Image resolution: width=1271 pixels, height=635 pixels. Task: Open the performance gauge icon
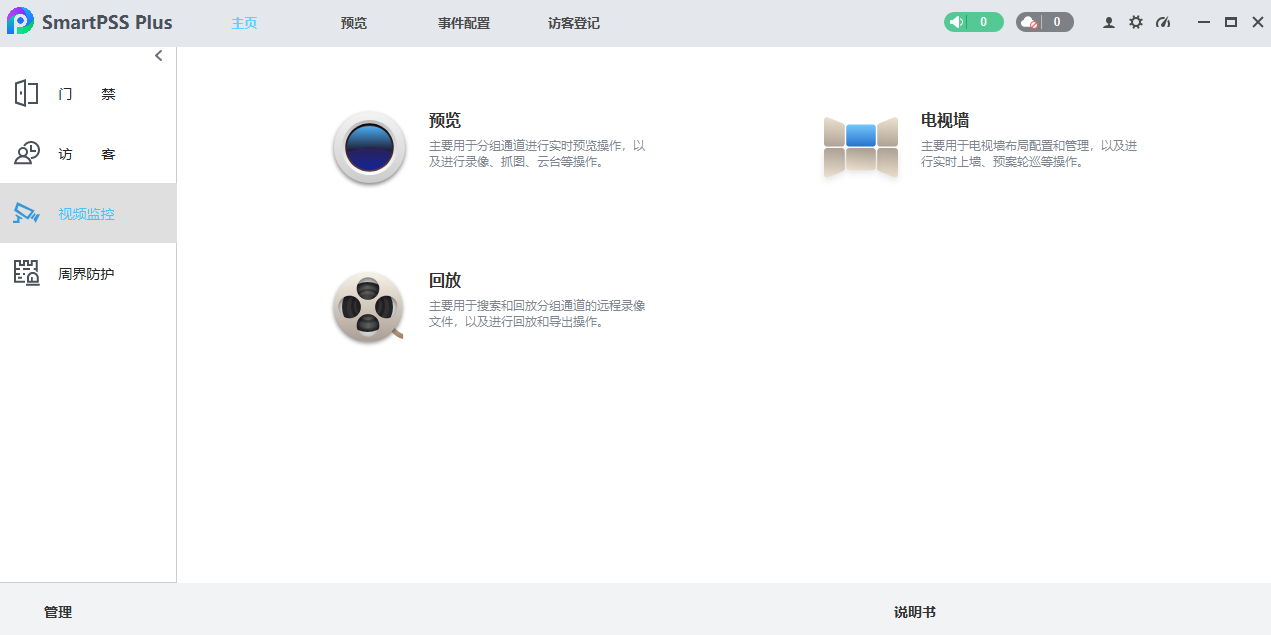tap(1162, 21)
